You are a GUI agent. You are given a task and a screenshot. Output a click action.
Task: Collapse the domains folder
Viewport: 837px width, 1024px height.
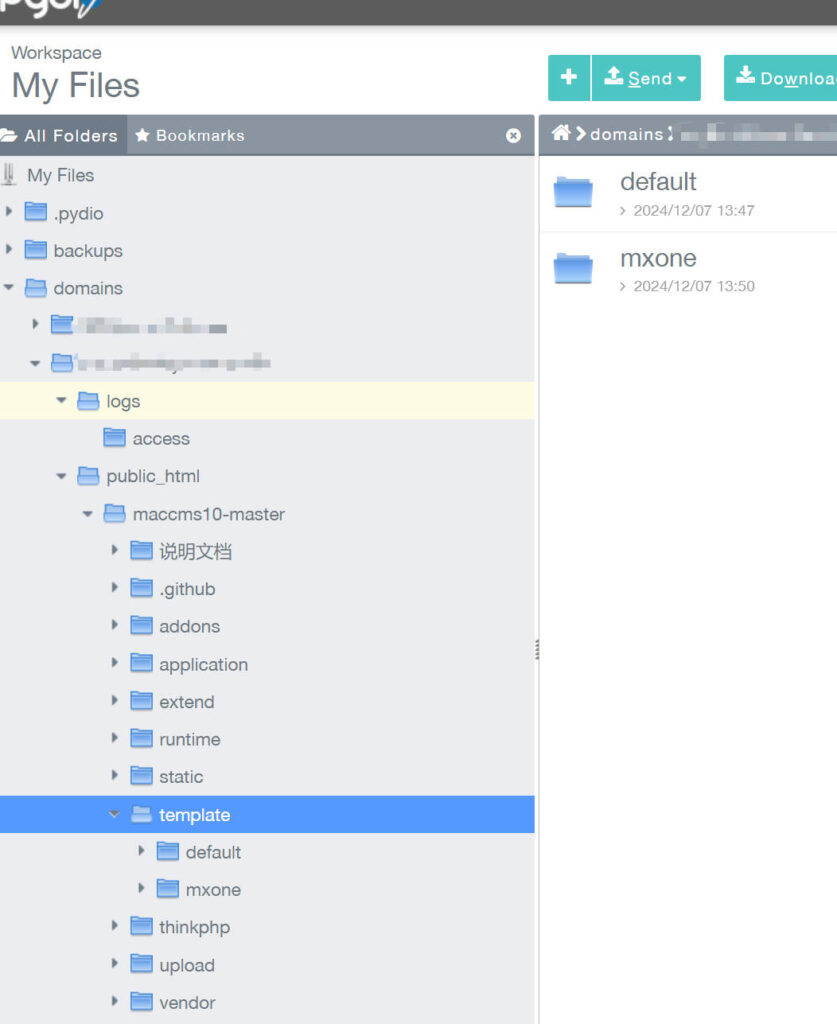(10, 288)
